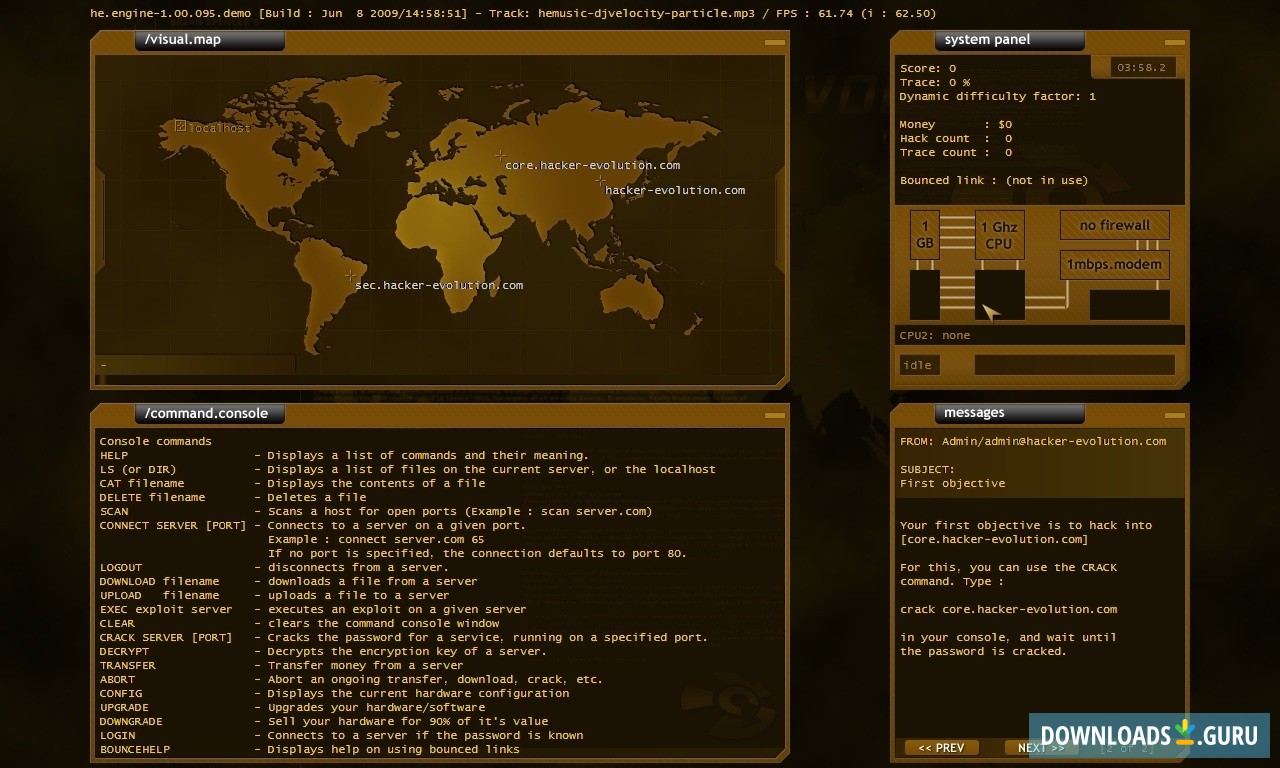The image size is (1280, 768).
Task: Click the CONFIG command line
Action: point(335,693)
